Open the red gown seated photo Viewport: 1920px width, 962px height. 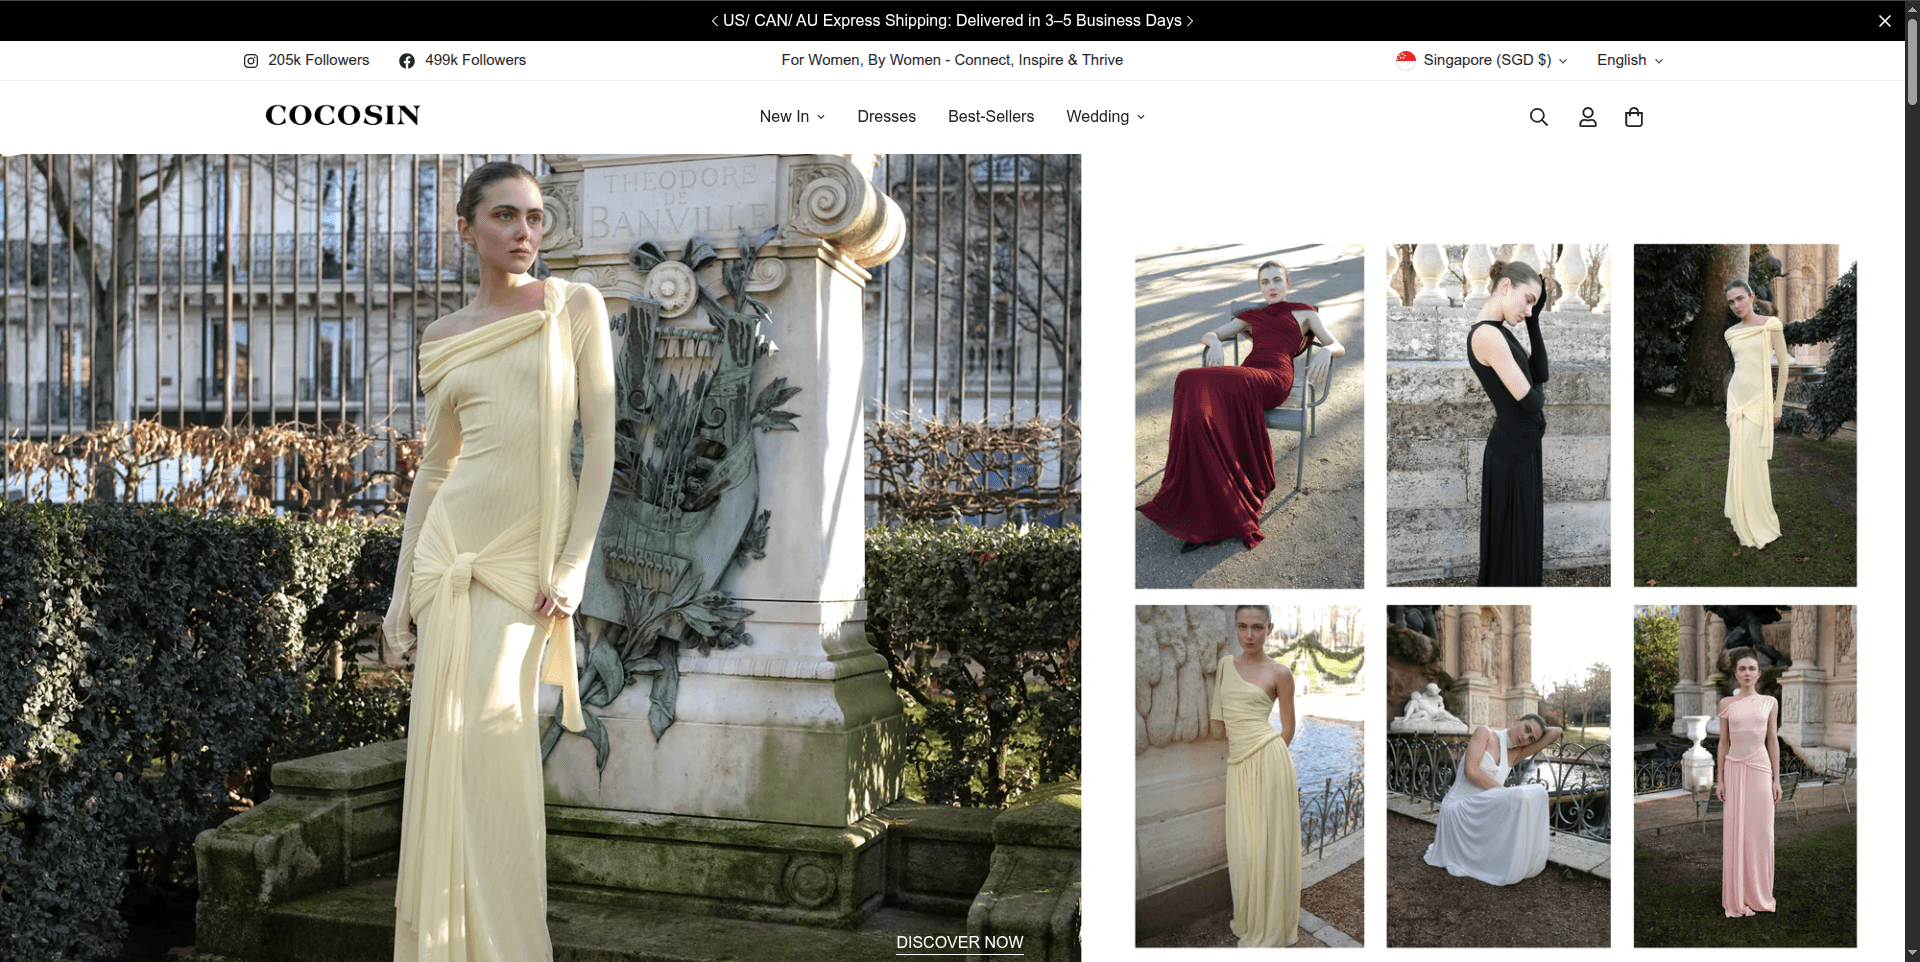click(x=1249, y=416)
